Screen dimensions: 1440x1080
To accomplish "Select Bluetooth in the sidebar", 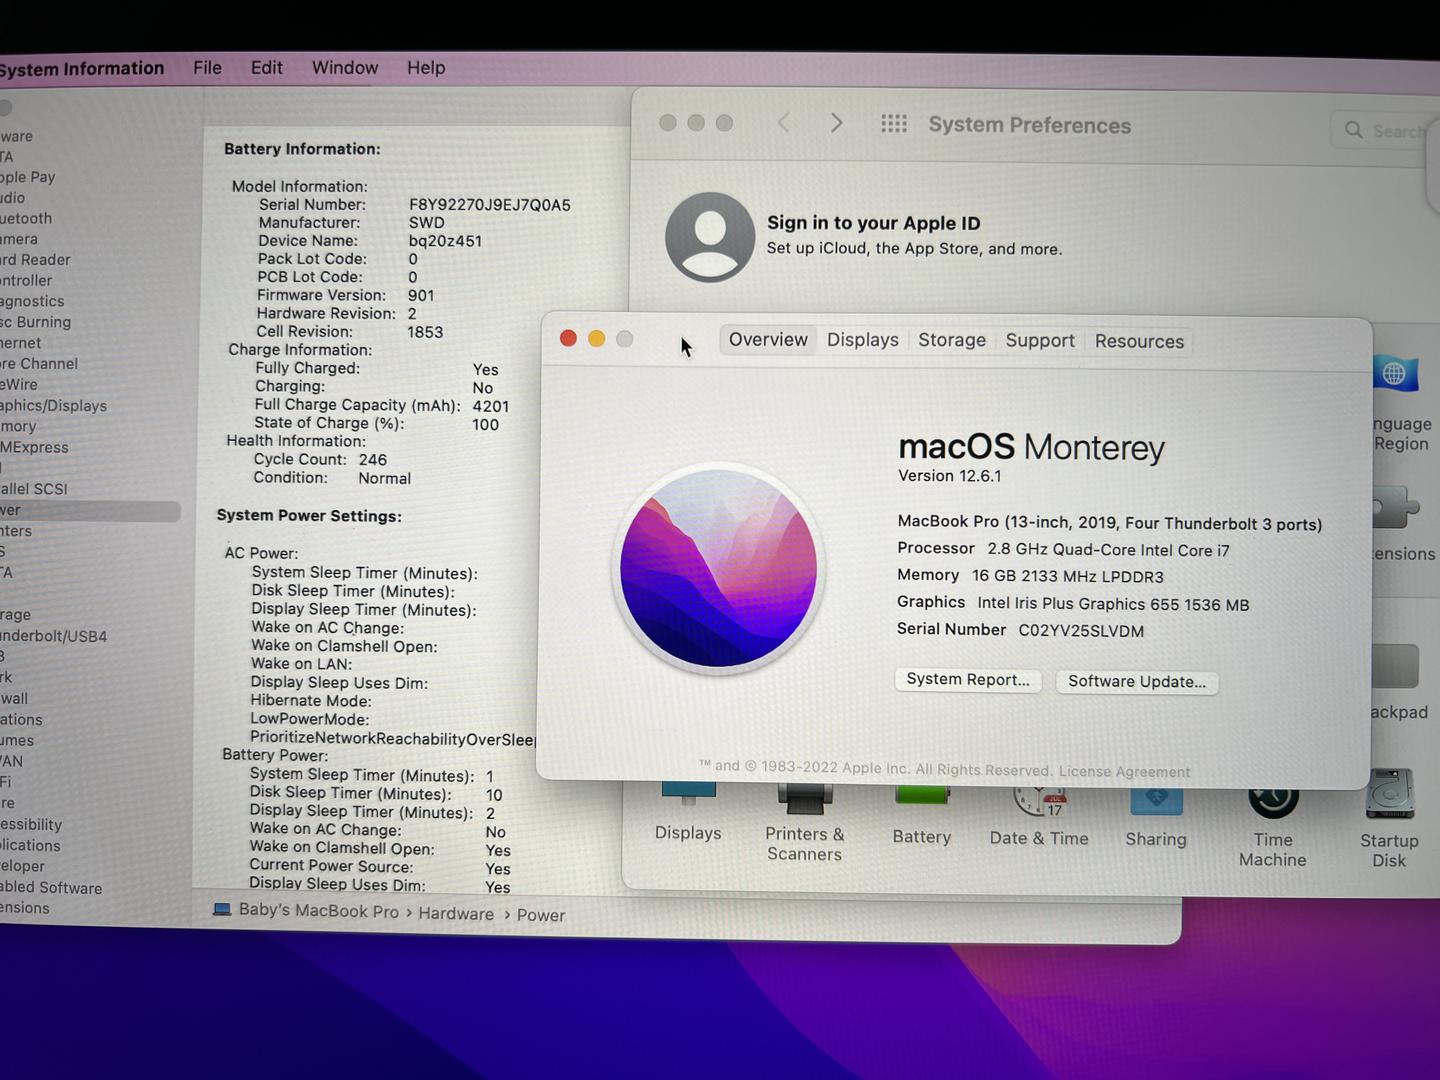I will [26, 218].
